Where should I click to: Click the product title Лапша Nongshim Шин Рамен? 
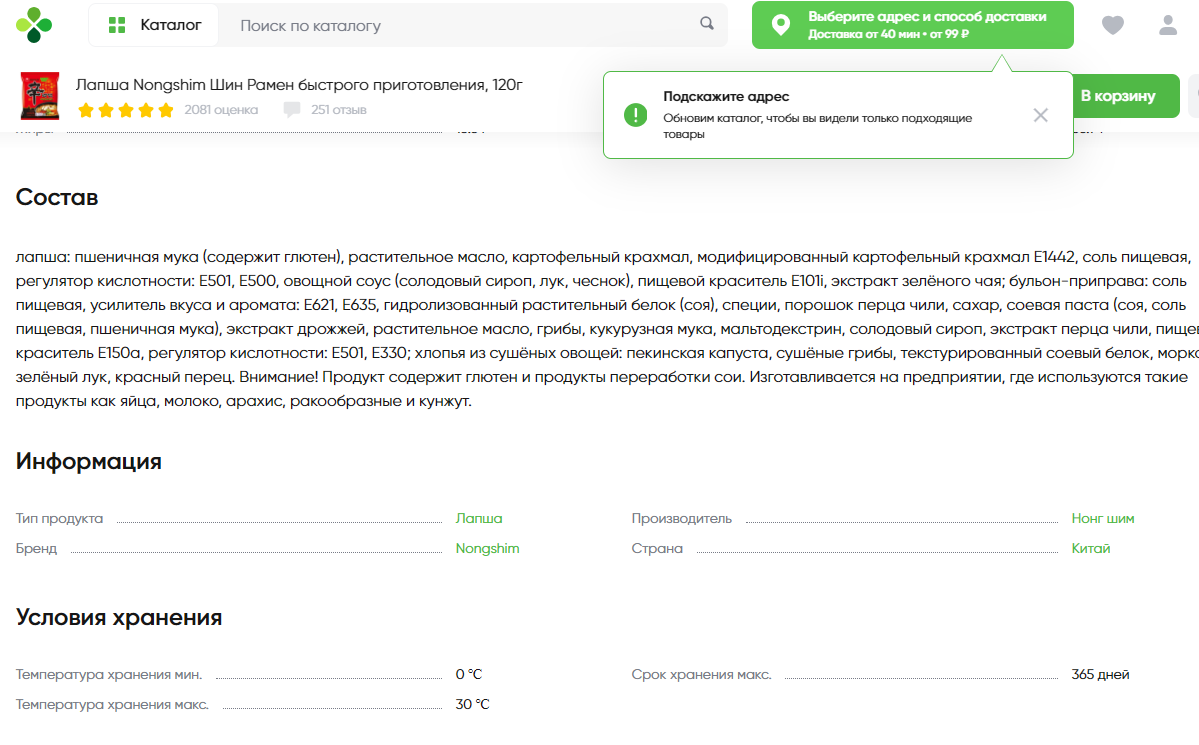(299, 85)
